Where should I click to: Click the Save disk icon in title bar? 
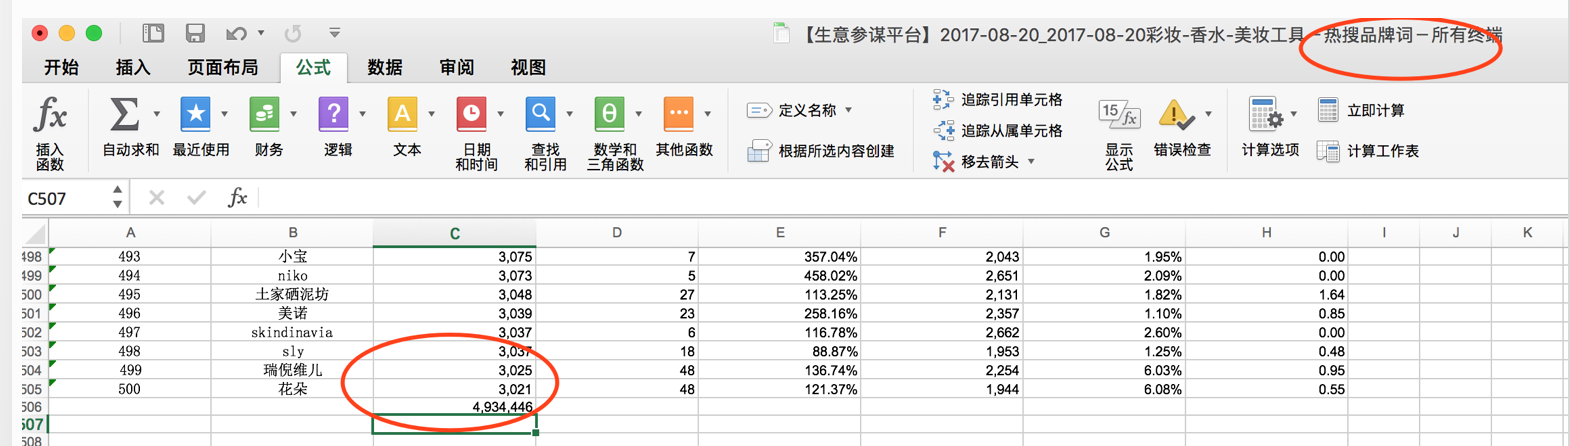click(x=195, y=33)
